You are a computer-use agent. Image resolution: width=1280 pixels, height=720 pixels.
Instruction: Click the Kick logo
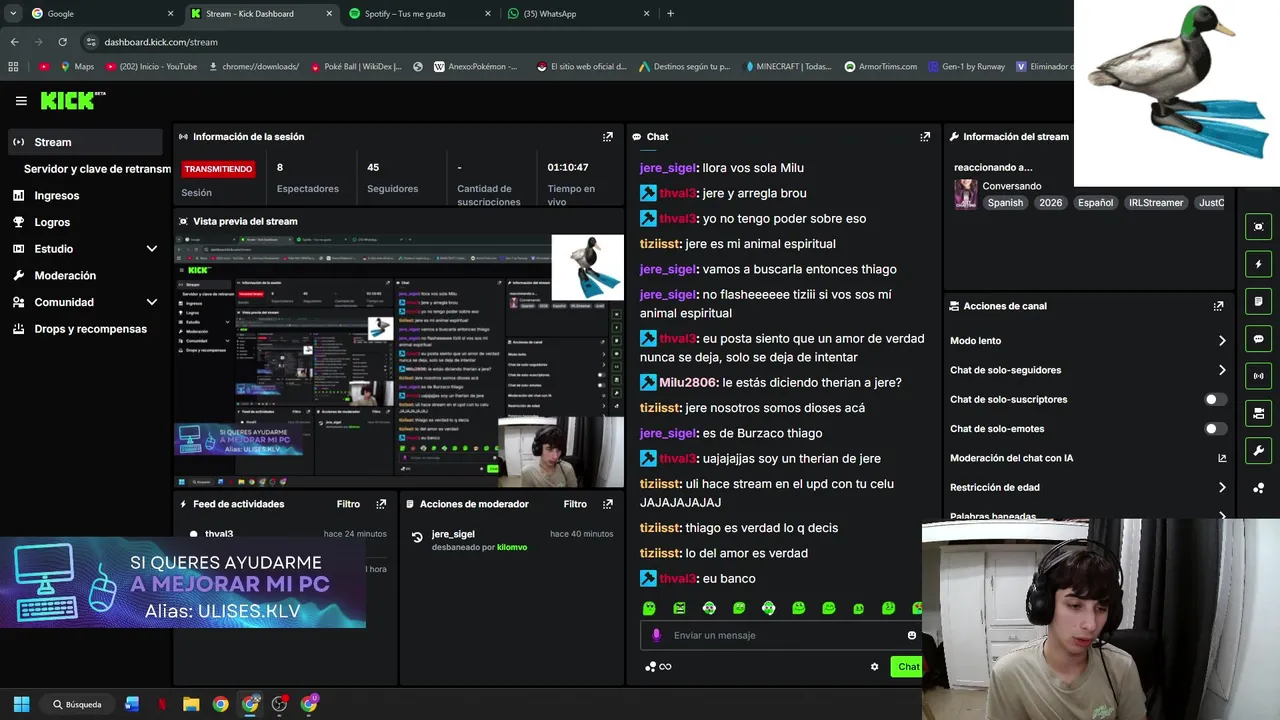72,100
